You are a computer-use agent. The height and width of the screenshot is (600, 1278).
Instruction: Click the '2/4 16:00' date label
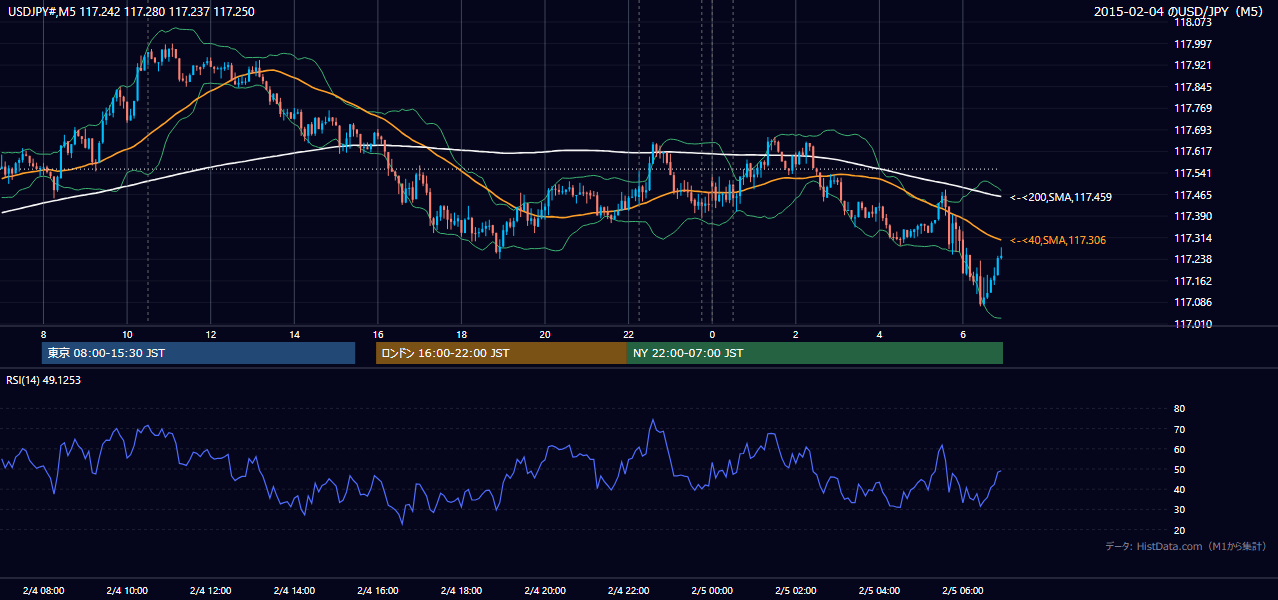click(x=378, y=591)
